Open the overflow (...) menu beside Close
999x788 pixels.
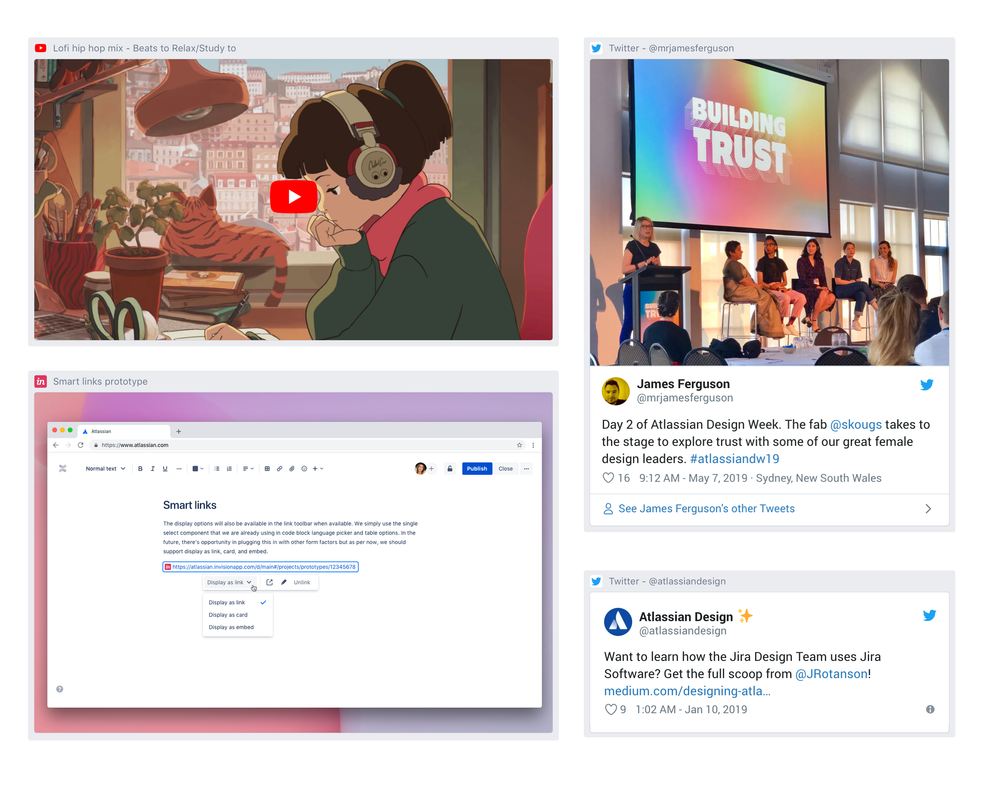[525, 468]
